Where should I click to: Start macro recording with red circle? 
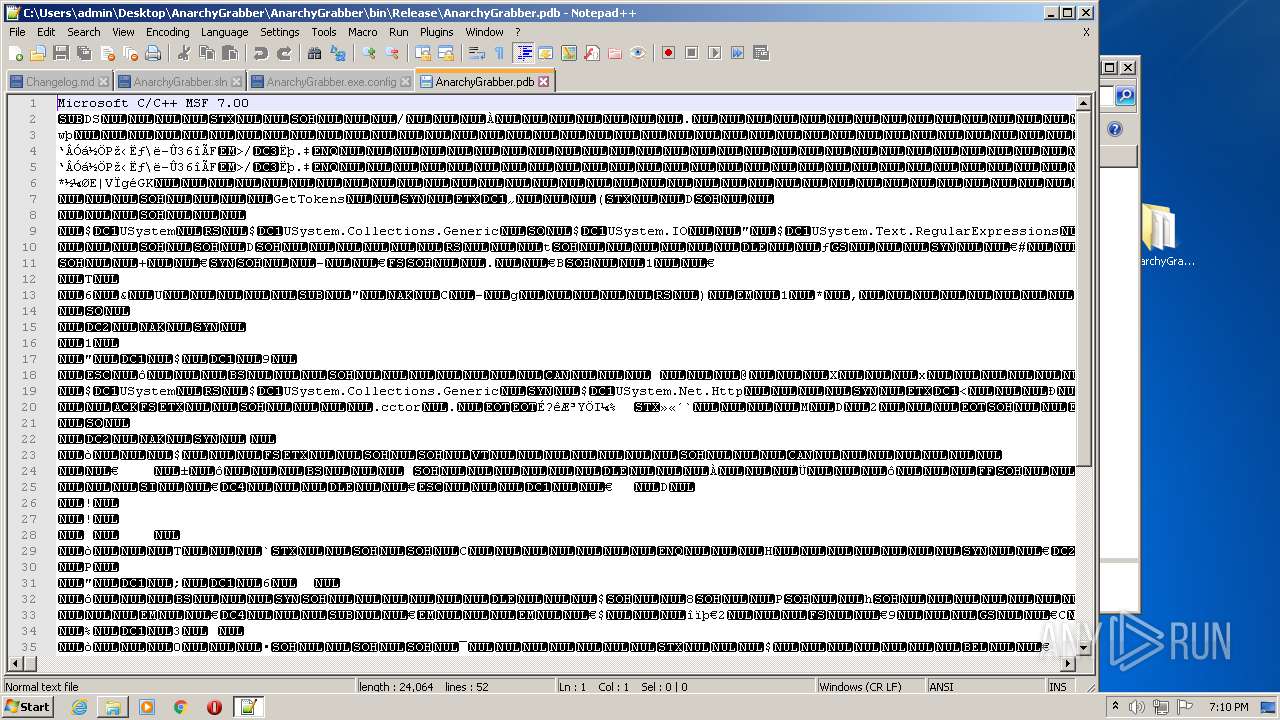point(668,53)
